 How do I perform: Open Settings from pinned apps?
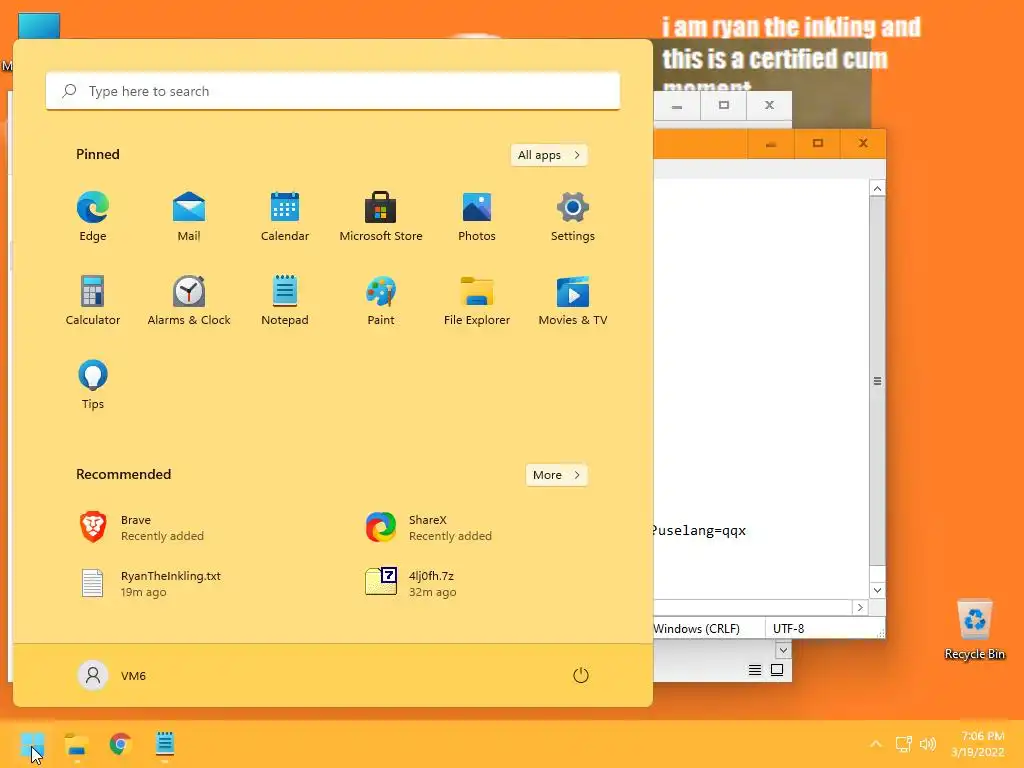pos(573,217)
